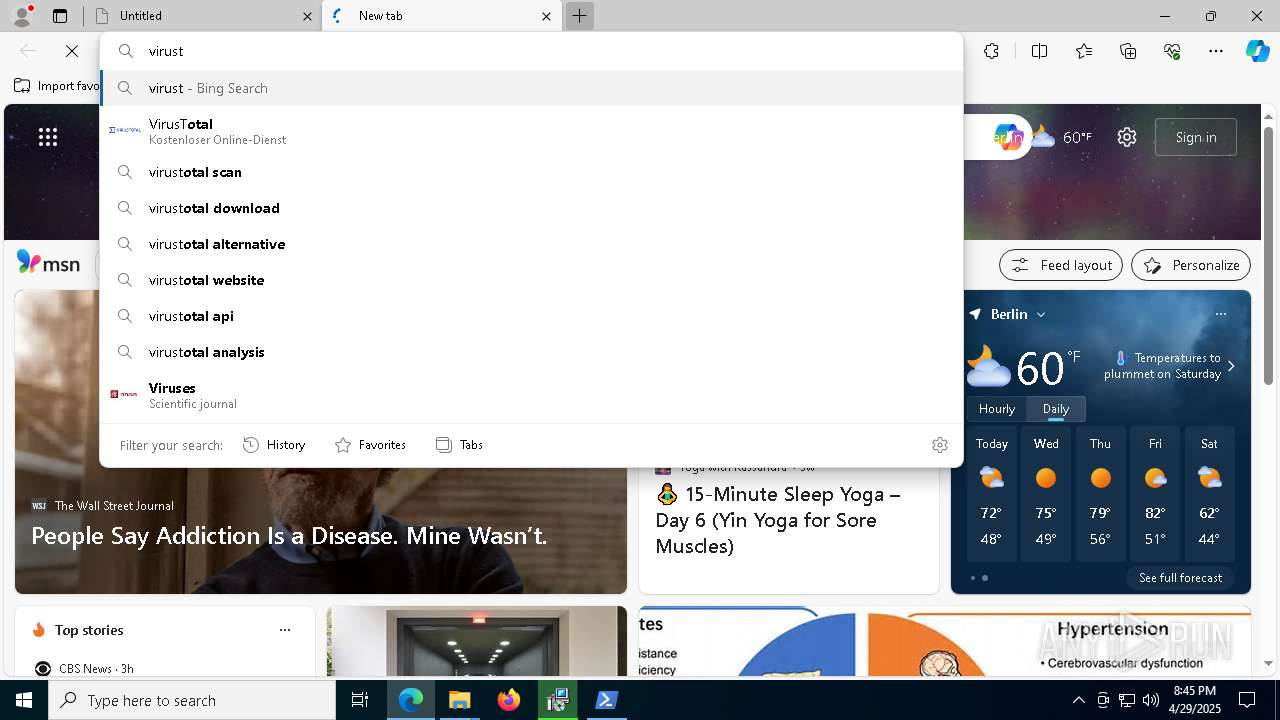This screenshot has height=720, width=1280.
Task: Open Feed layout options
Action: click(x=1061, y=265)
